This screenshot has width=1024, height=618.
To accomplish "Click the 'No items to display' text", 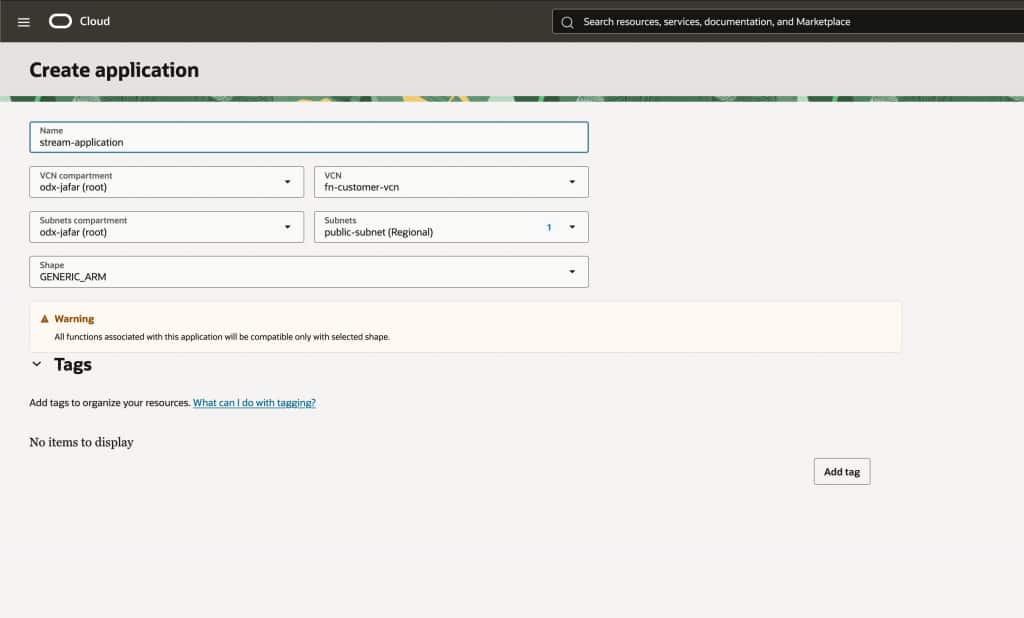I will [82, 442].
